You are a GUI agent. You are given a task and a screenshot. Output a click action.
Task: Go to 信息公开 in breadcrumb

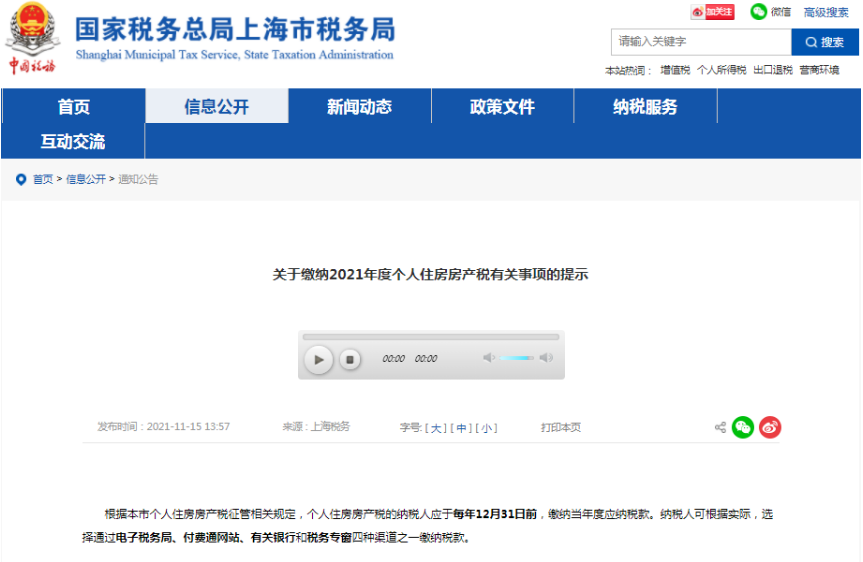86,179
